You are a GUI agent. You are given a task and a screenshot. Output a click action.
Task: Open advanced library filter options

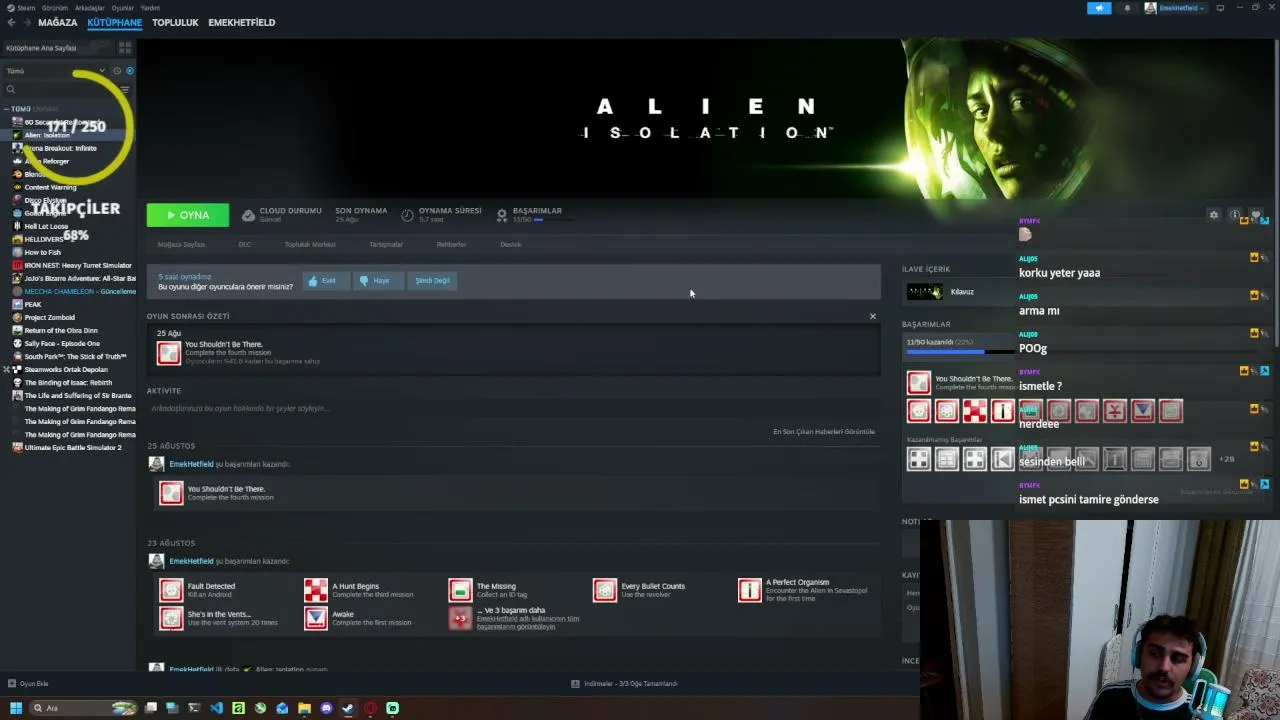(x=125, y=90)
